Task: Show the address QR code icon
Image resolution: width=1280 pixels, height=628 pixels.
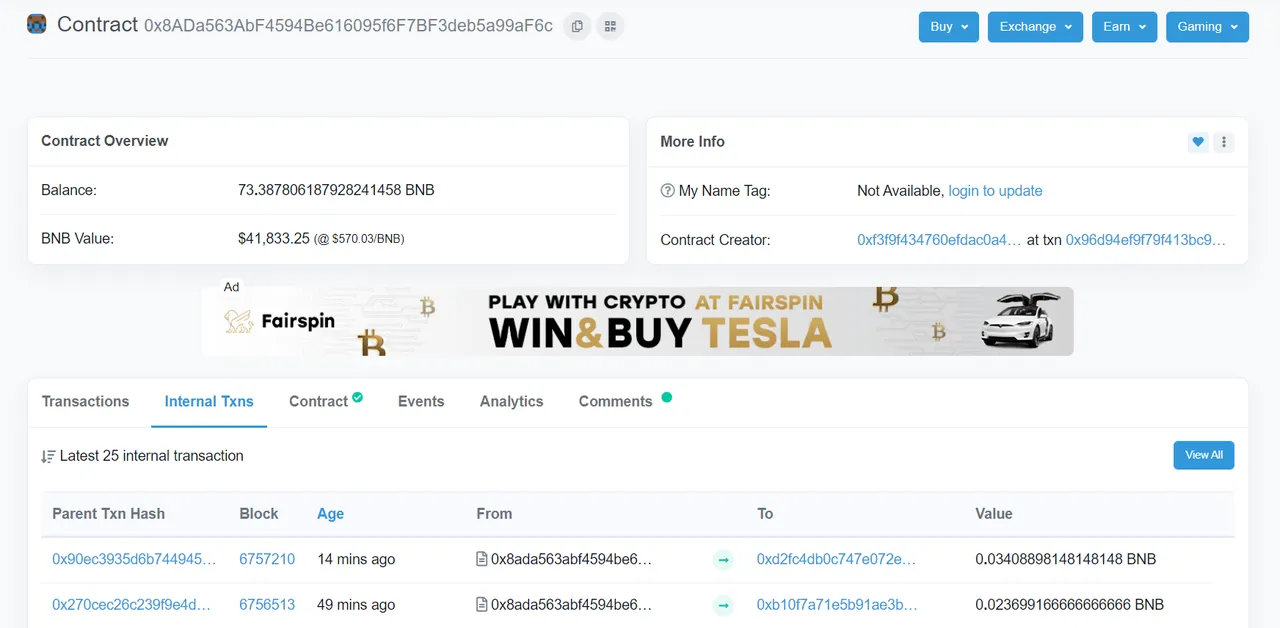Action: (610, 26)
